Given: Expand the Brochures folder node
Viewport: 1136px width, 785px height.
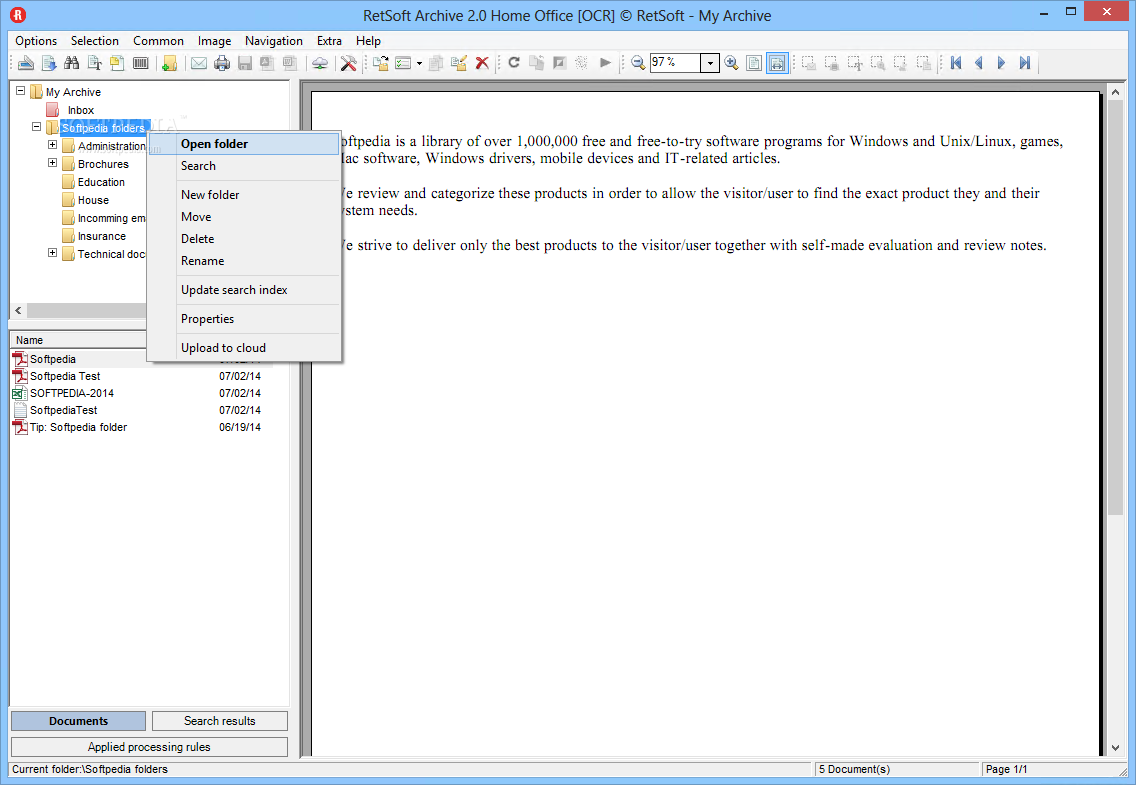Looking at the screenshot, I should [52, 163].
